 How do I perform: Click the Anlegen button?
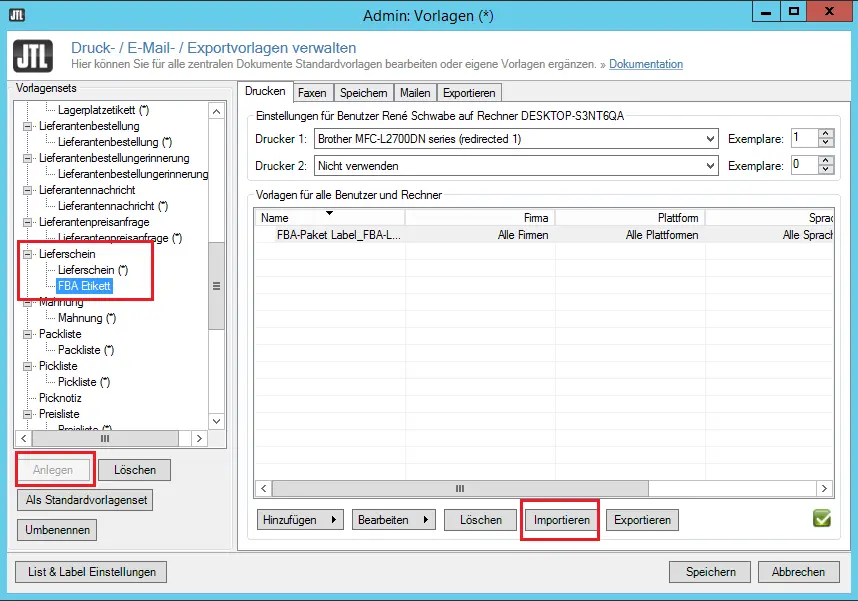tap(53, 470)
